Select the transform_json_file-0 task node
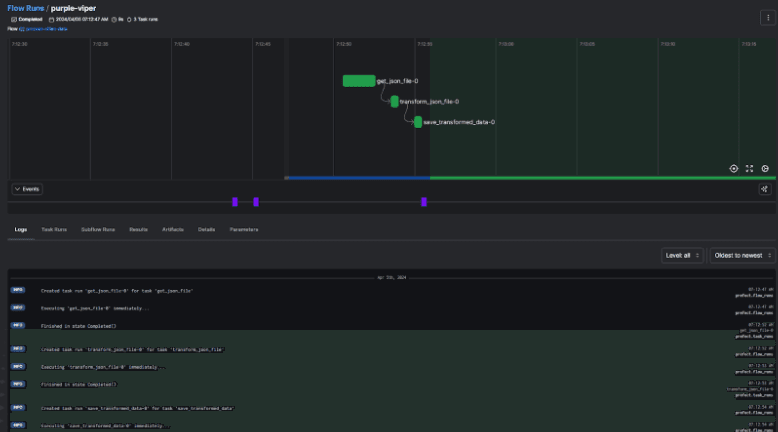This screenshot has height=432, width=778. [395, 102]
